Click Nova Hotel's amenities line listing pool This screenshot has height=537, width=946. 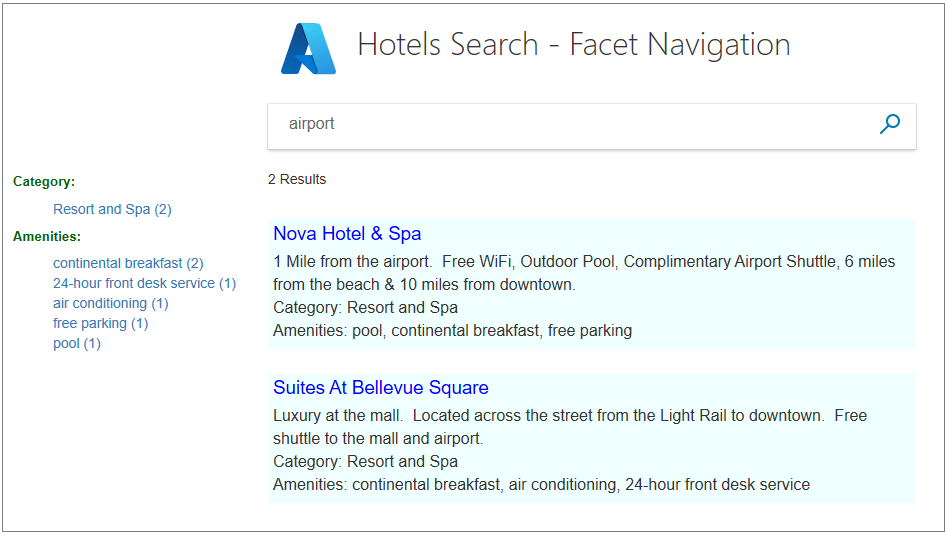[x=452, y=330]
